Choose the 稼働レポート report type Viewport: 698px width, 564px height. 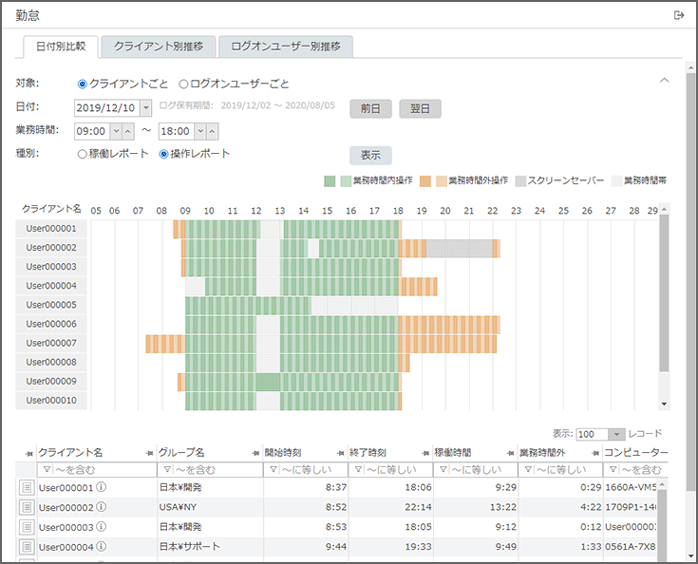point(82,154)
